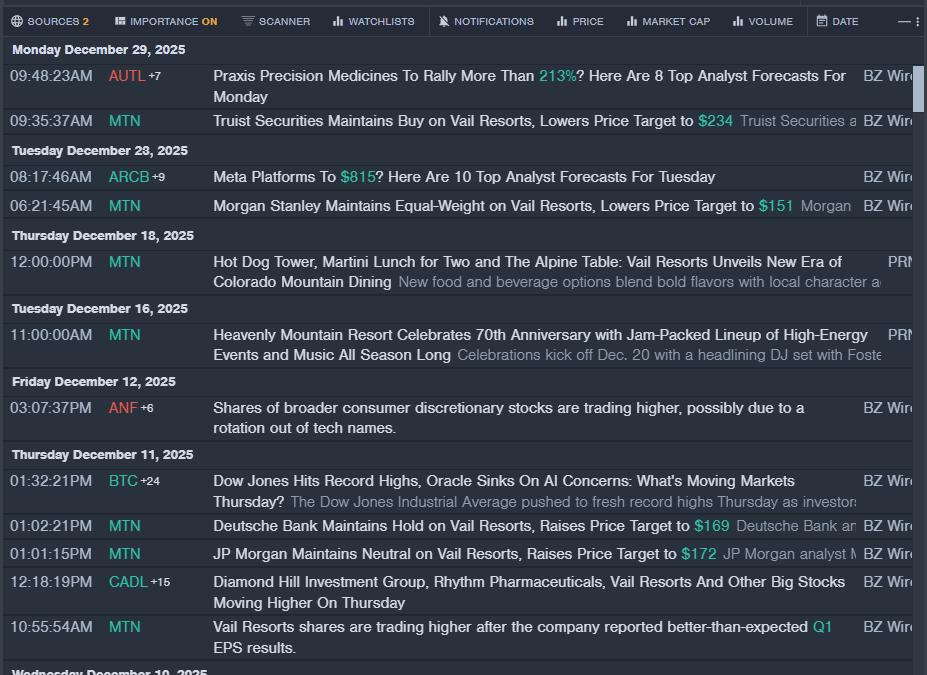This screenshot has height=675, width=927.
Task: Click the CADL ticker symbol
Action: coord(128,582)
